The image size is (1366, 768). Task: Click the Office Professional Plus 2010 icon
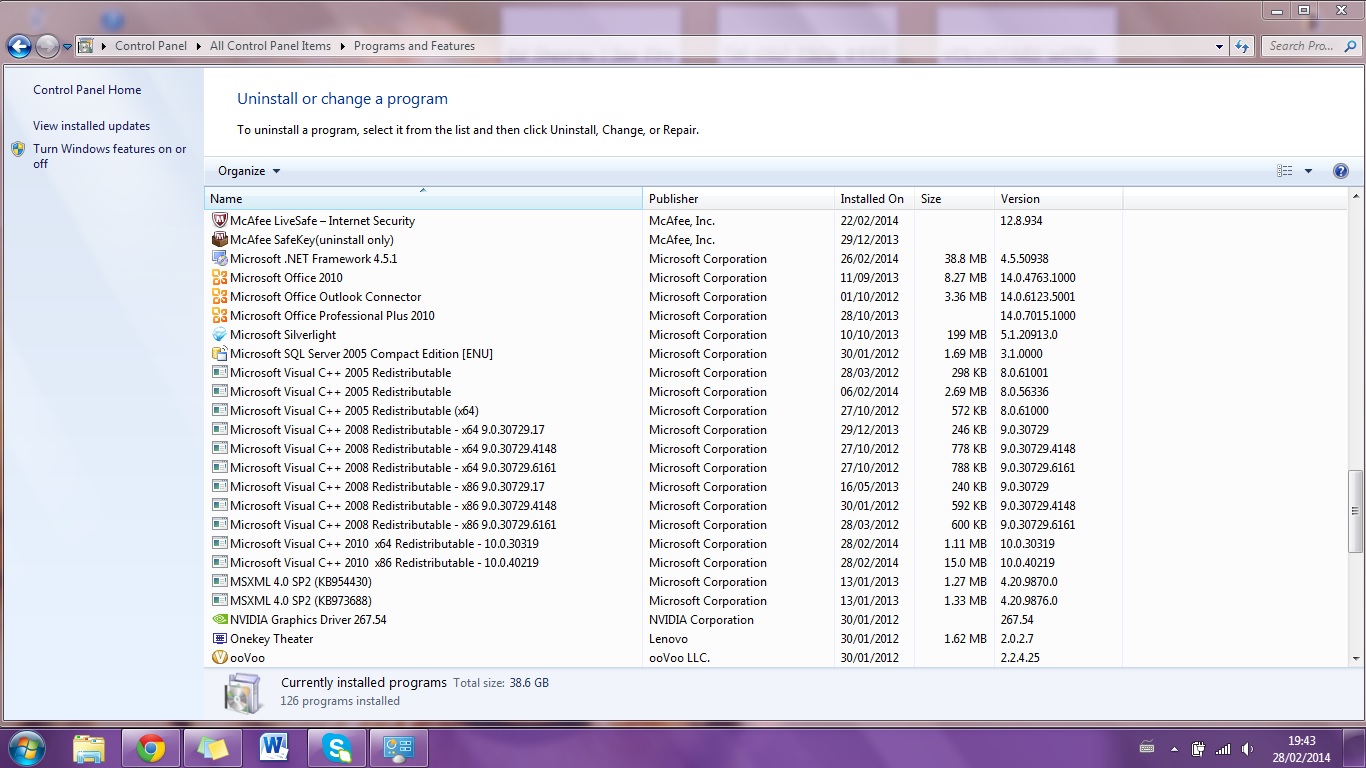point(220,315)
